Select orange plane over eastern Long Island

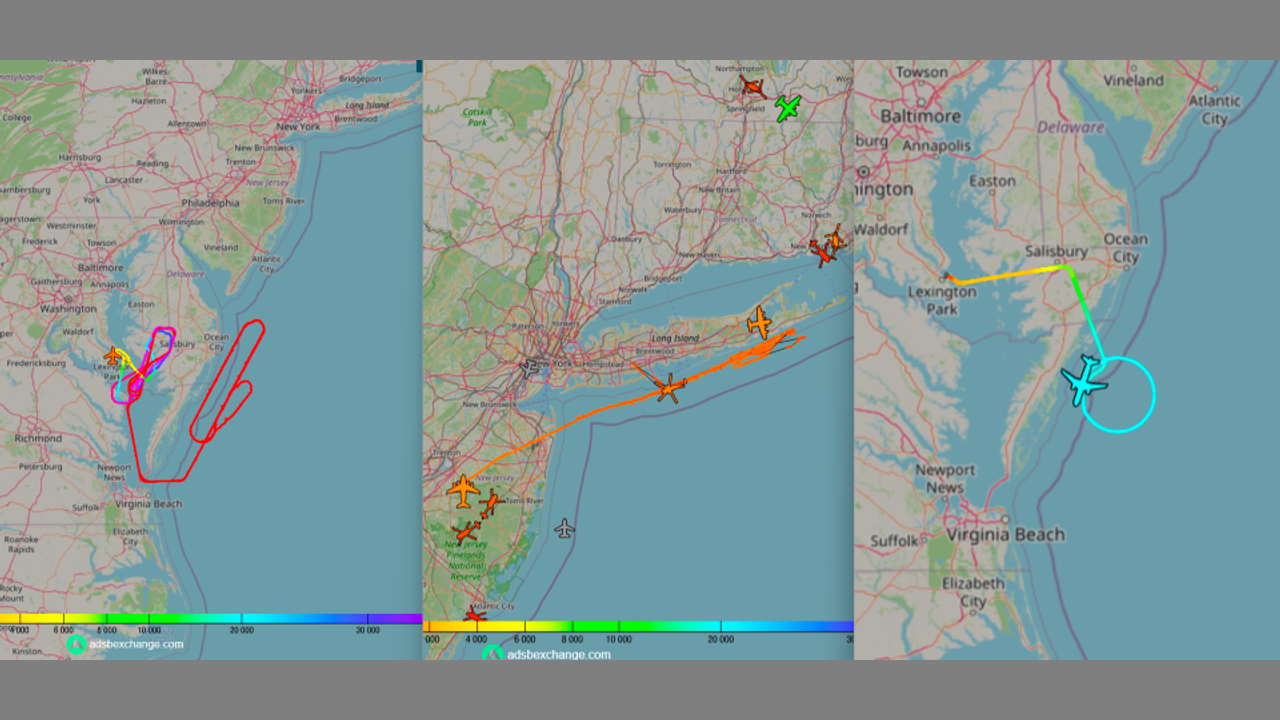point(760,322)
